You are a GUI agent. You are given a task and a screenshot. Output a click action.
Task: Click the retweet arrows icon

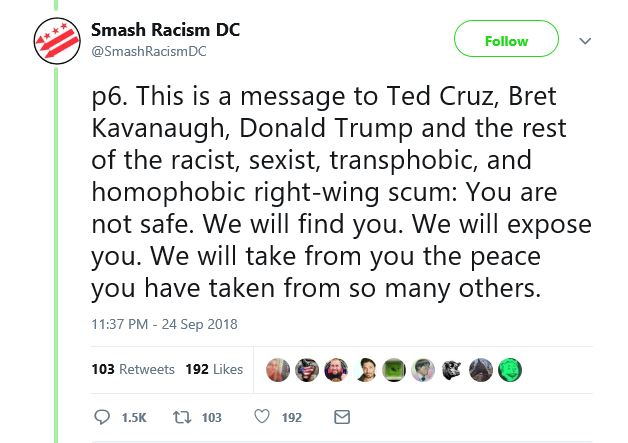(x=181, y=417)
